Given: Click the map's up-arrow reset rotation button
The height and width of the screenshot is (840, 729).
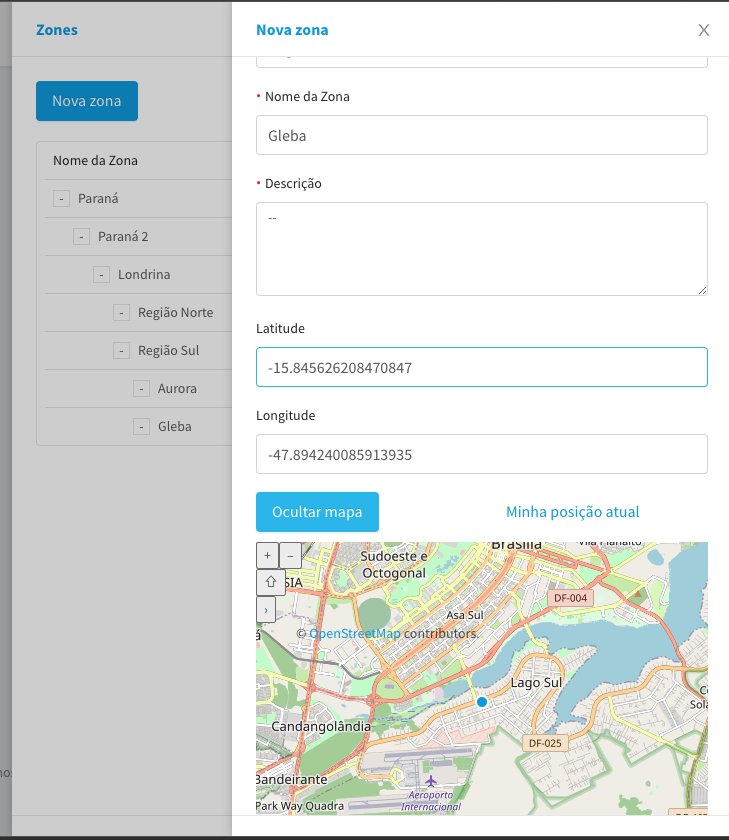Looking at the screenshot, I should pos(268,582).
